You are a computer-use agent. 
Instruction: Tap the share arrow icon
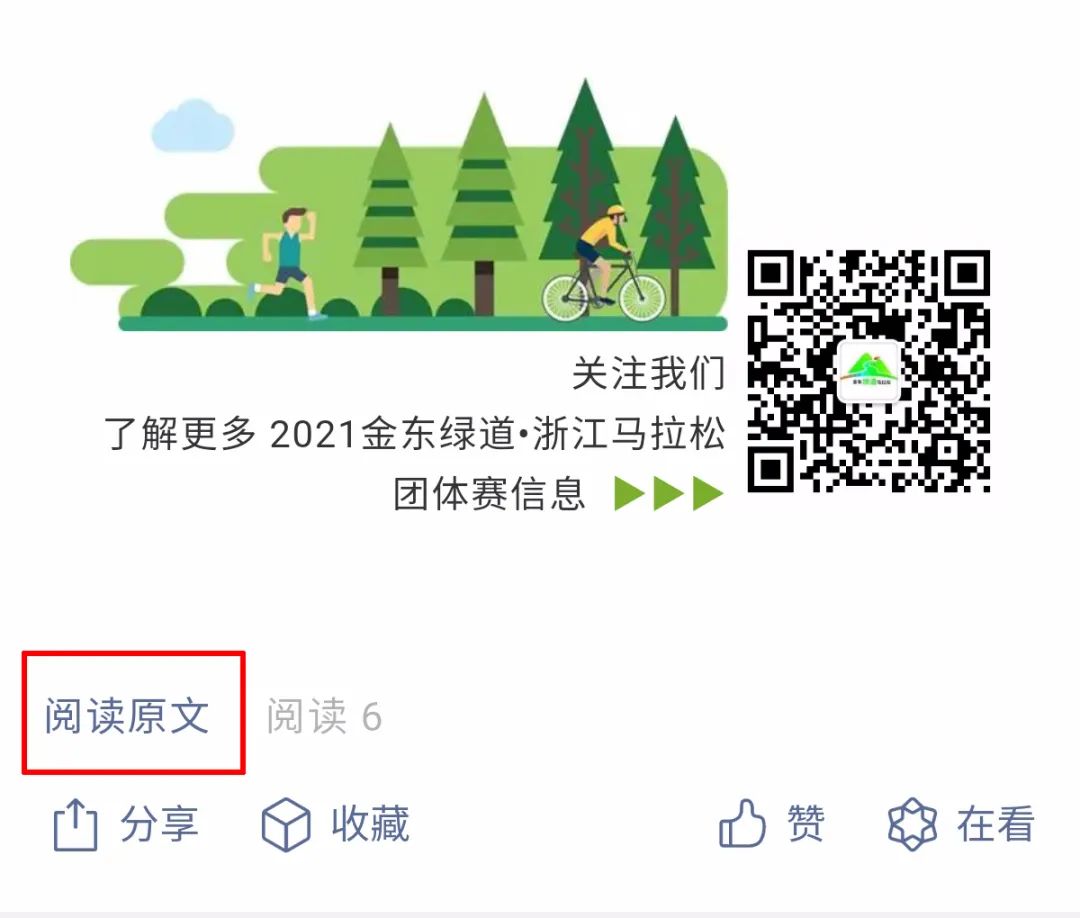(75, 824)
